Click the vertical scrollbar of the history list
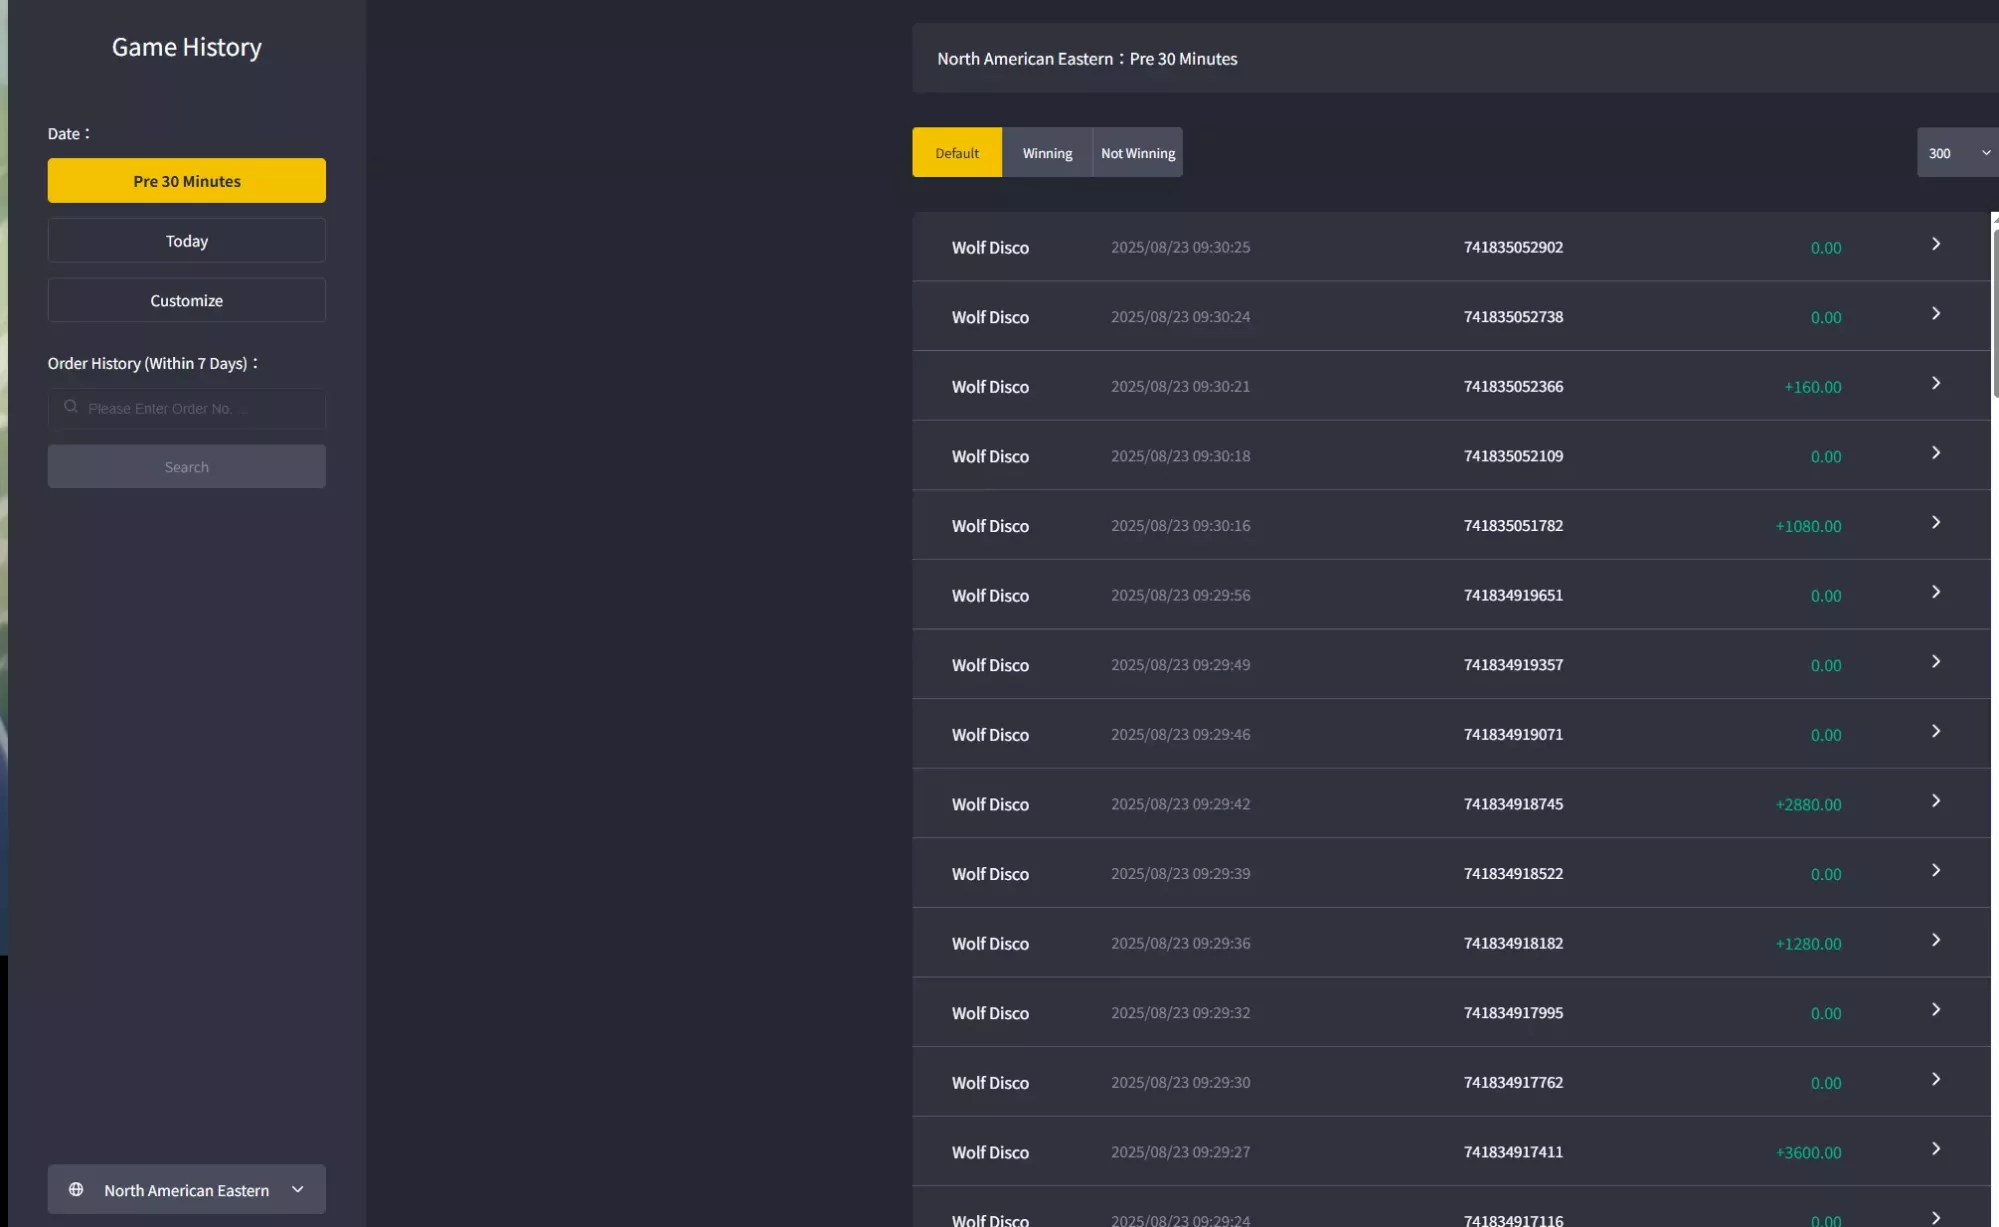 (1995, 313)
